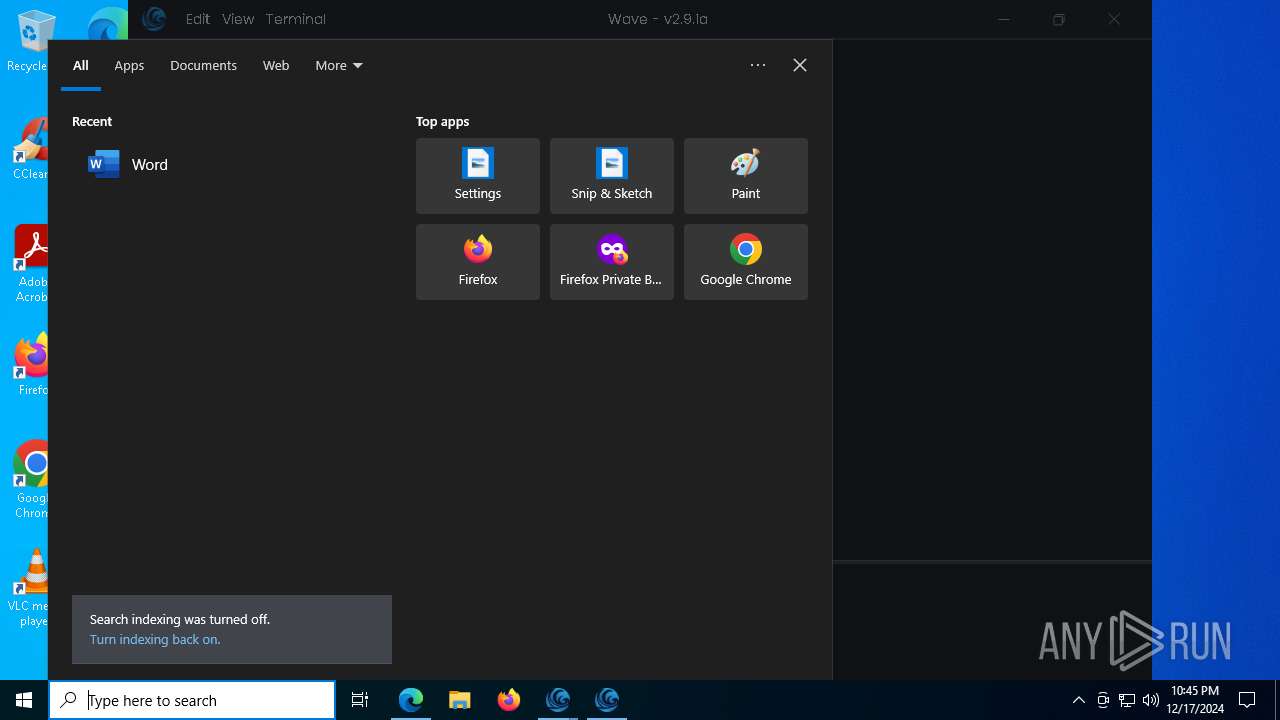The width and height of the screenshot is (1280, 720).
Task: Expand the More dropdown filter
Action: click(339, 65)
